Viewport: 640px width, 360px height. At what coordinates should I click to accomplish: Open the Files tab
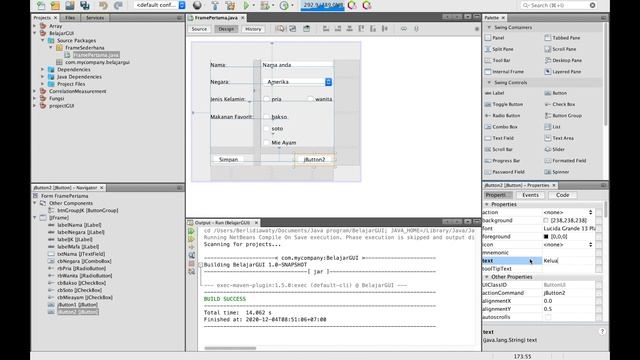click(70, 18)
